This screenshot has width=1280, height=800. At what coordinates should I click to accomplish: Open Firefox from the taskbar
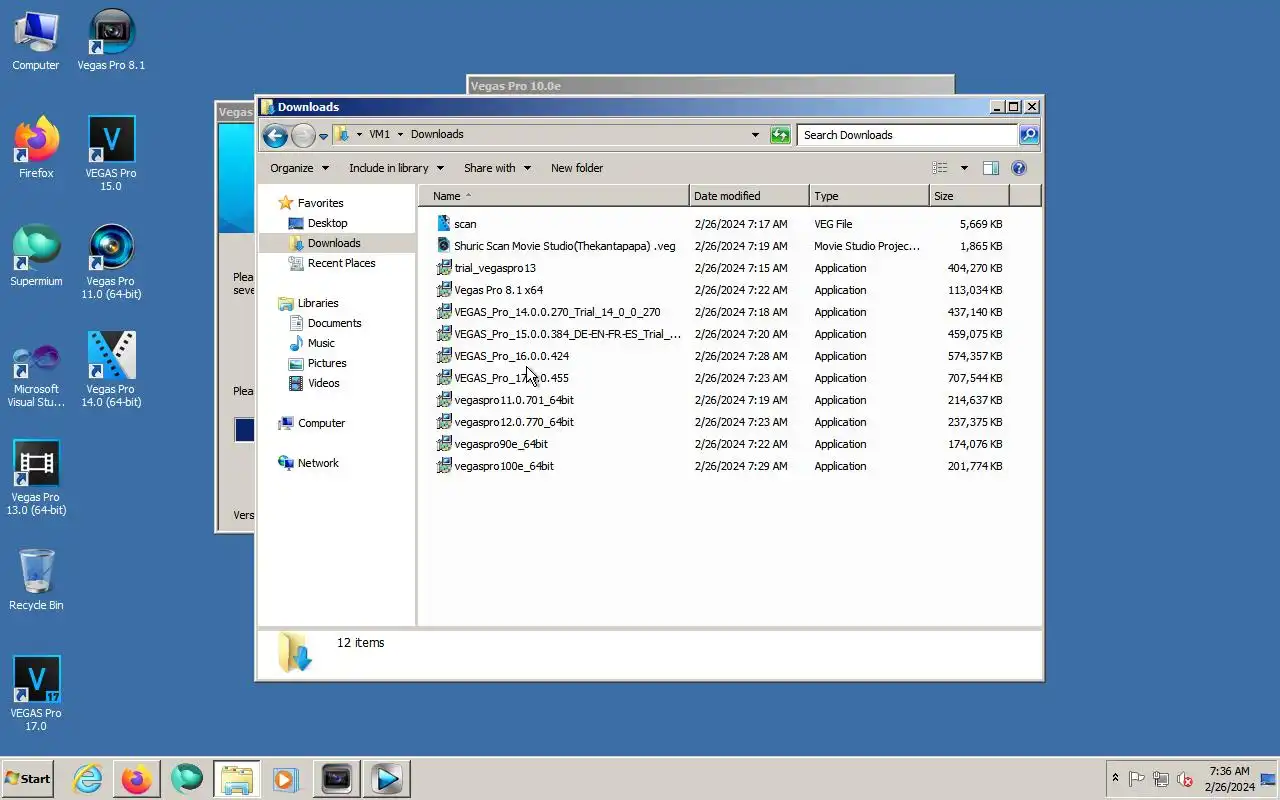(137, 778)
